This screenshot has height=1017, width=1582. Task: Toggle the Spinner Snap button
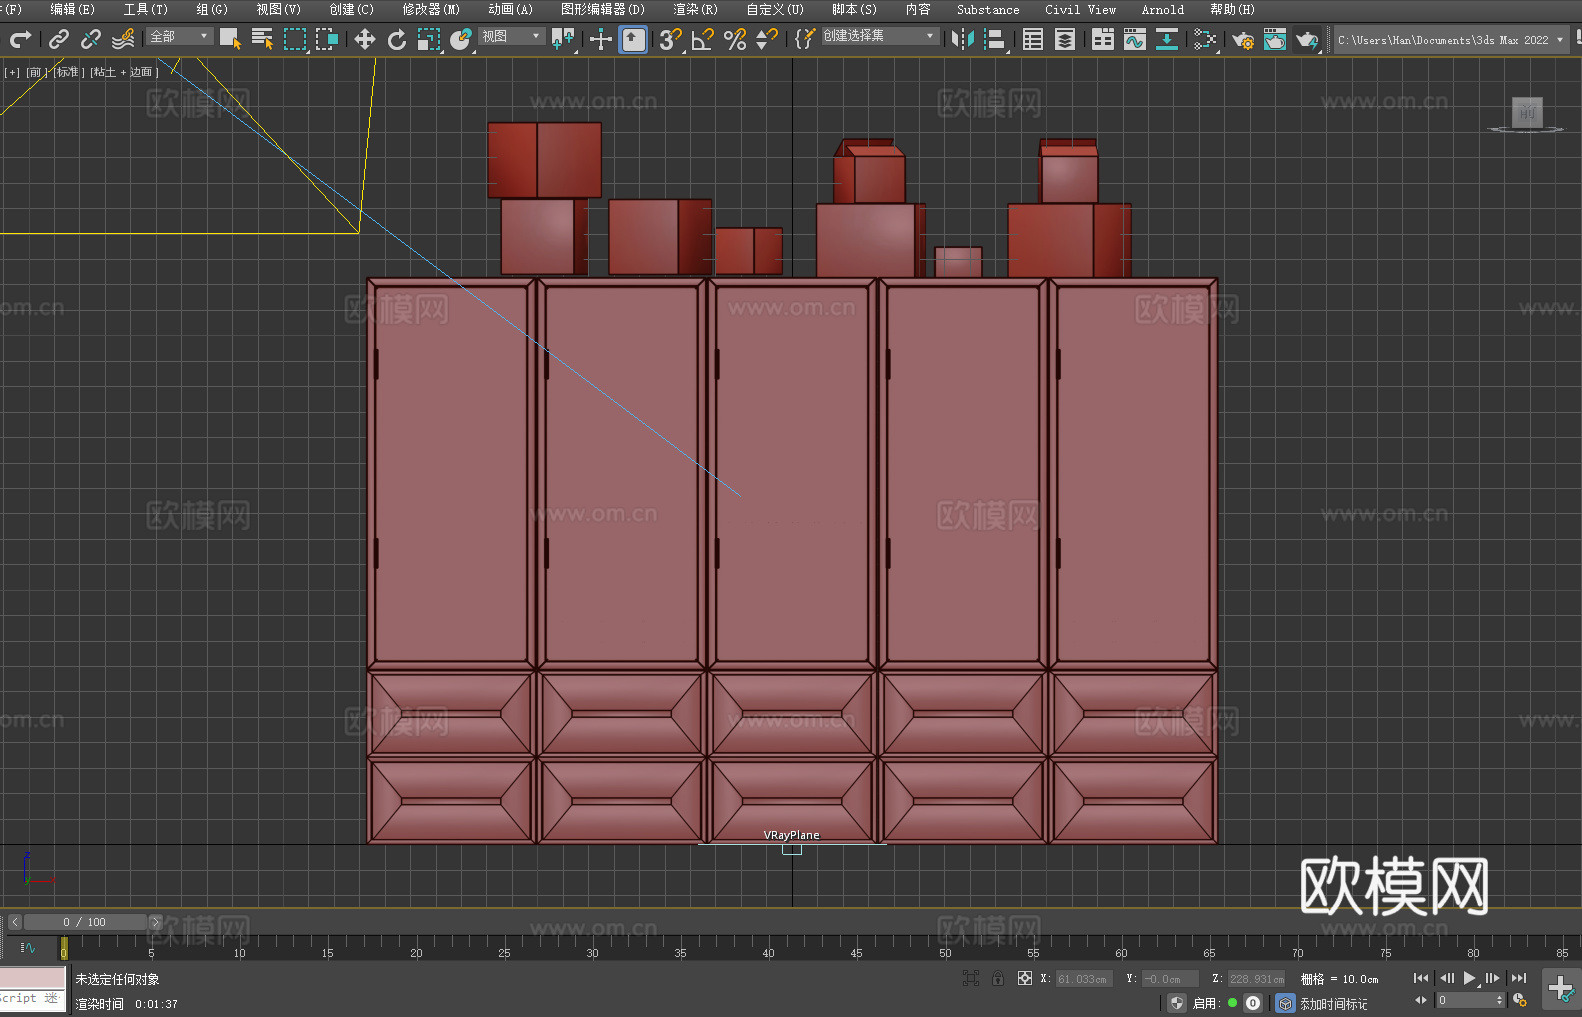tap(767, 39)
